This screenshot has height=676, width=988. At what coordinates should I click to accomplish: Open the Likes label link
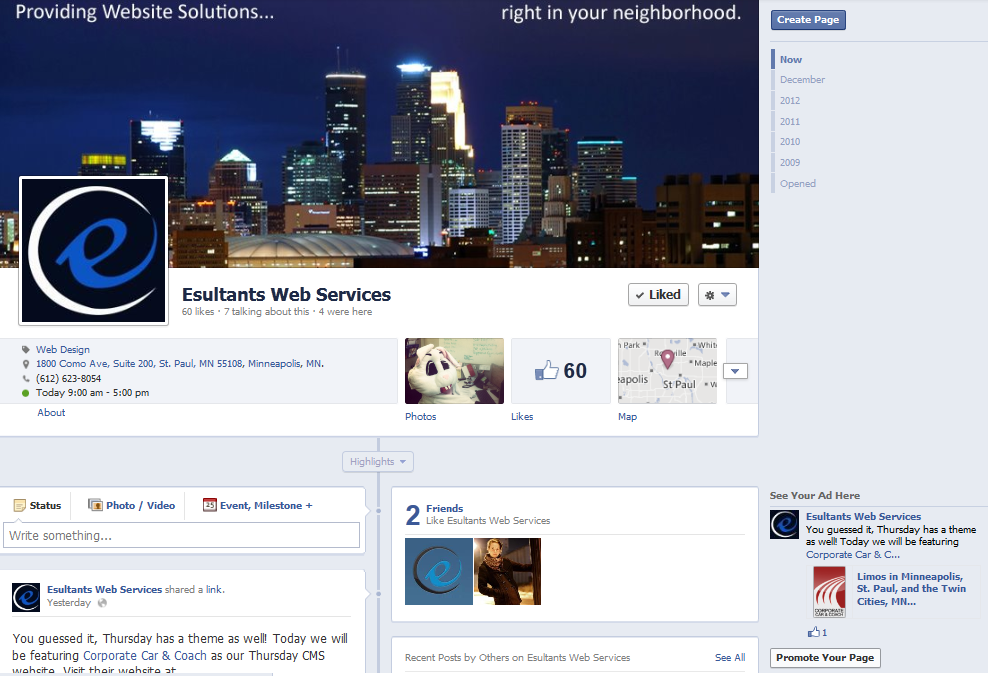pos(522,416)
